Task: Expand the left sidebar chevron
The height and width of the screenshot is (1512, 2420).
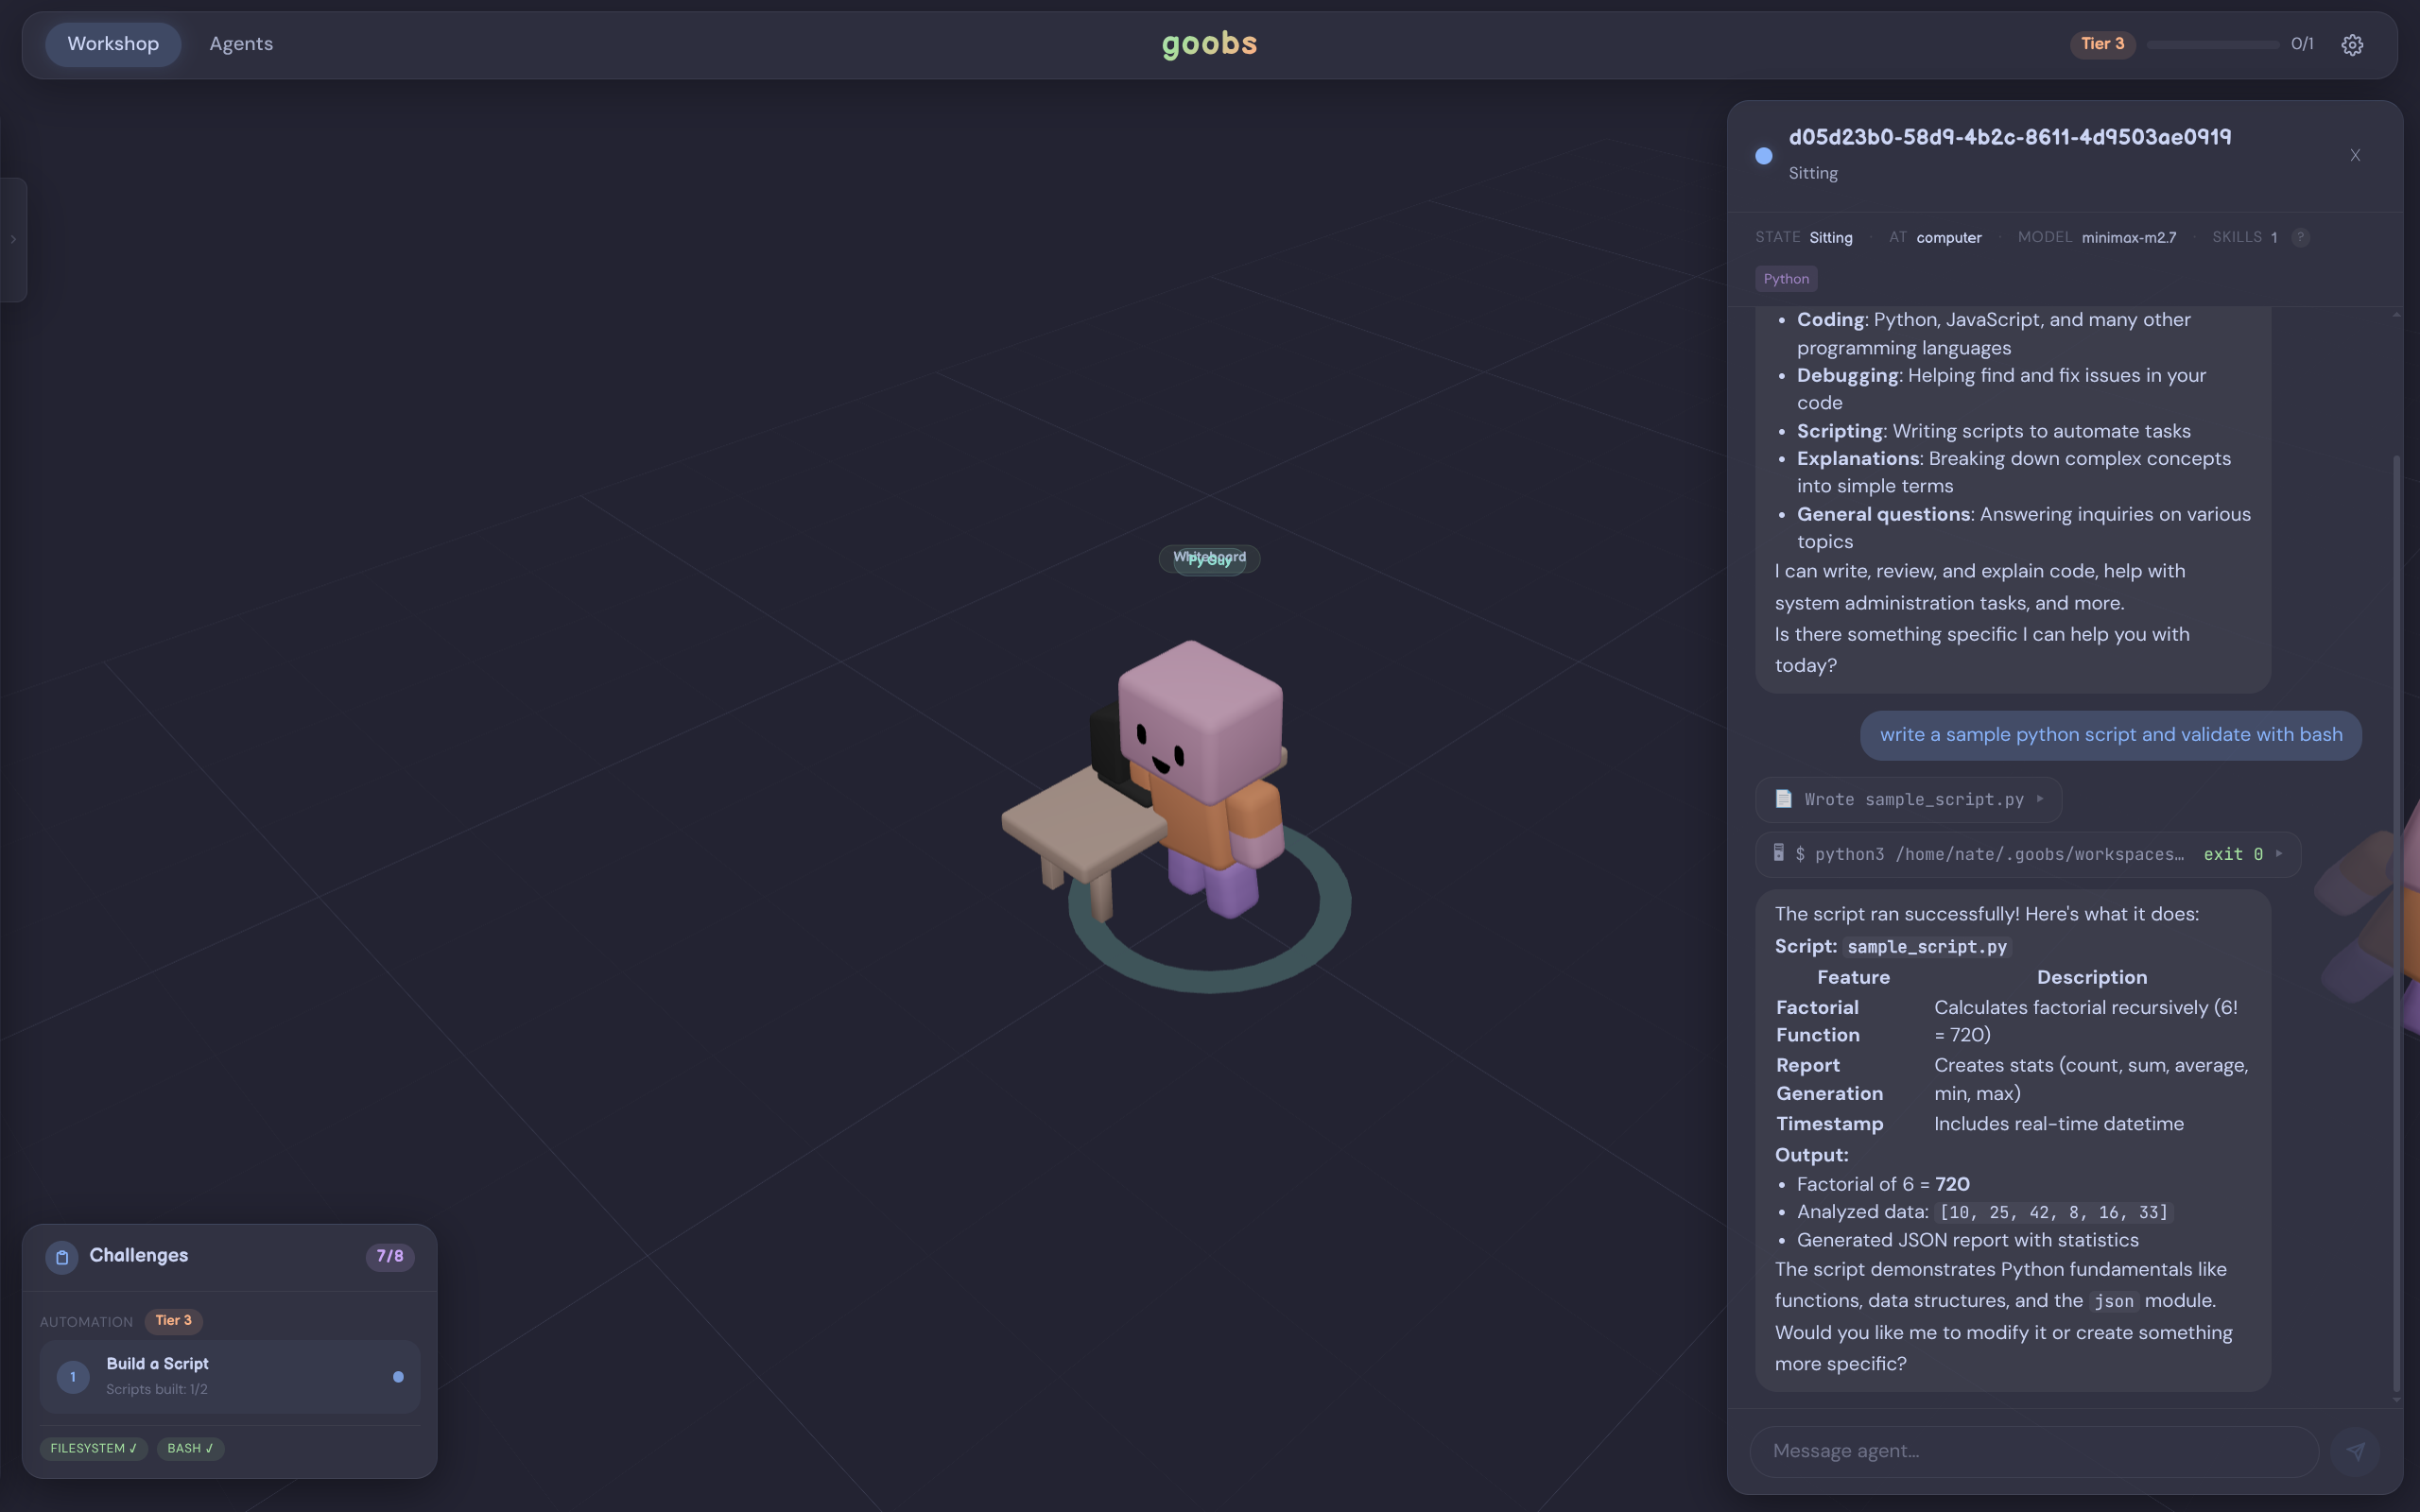Action: [x=13, y=239]
